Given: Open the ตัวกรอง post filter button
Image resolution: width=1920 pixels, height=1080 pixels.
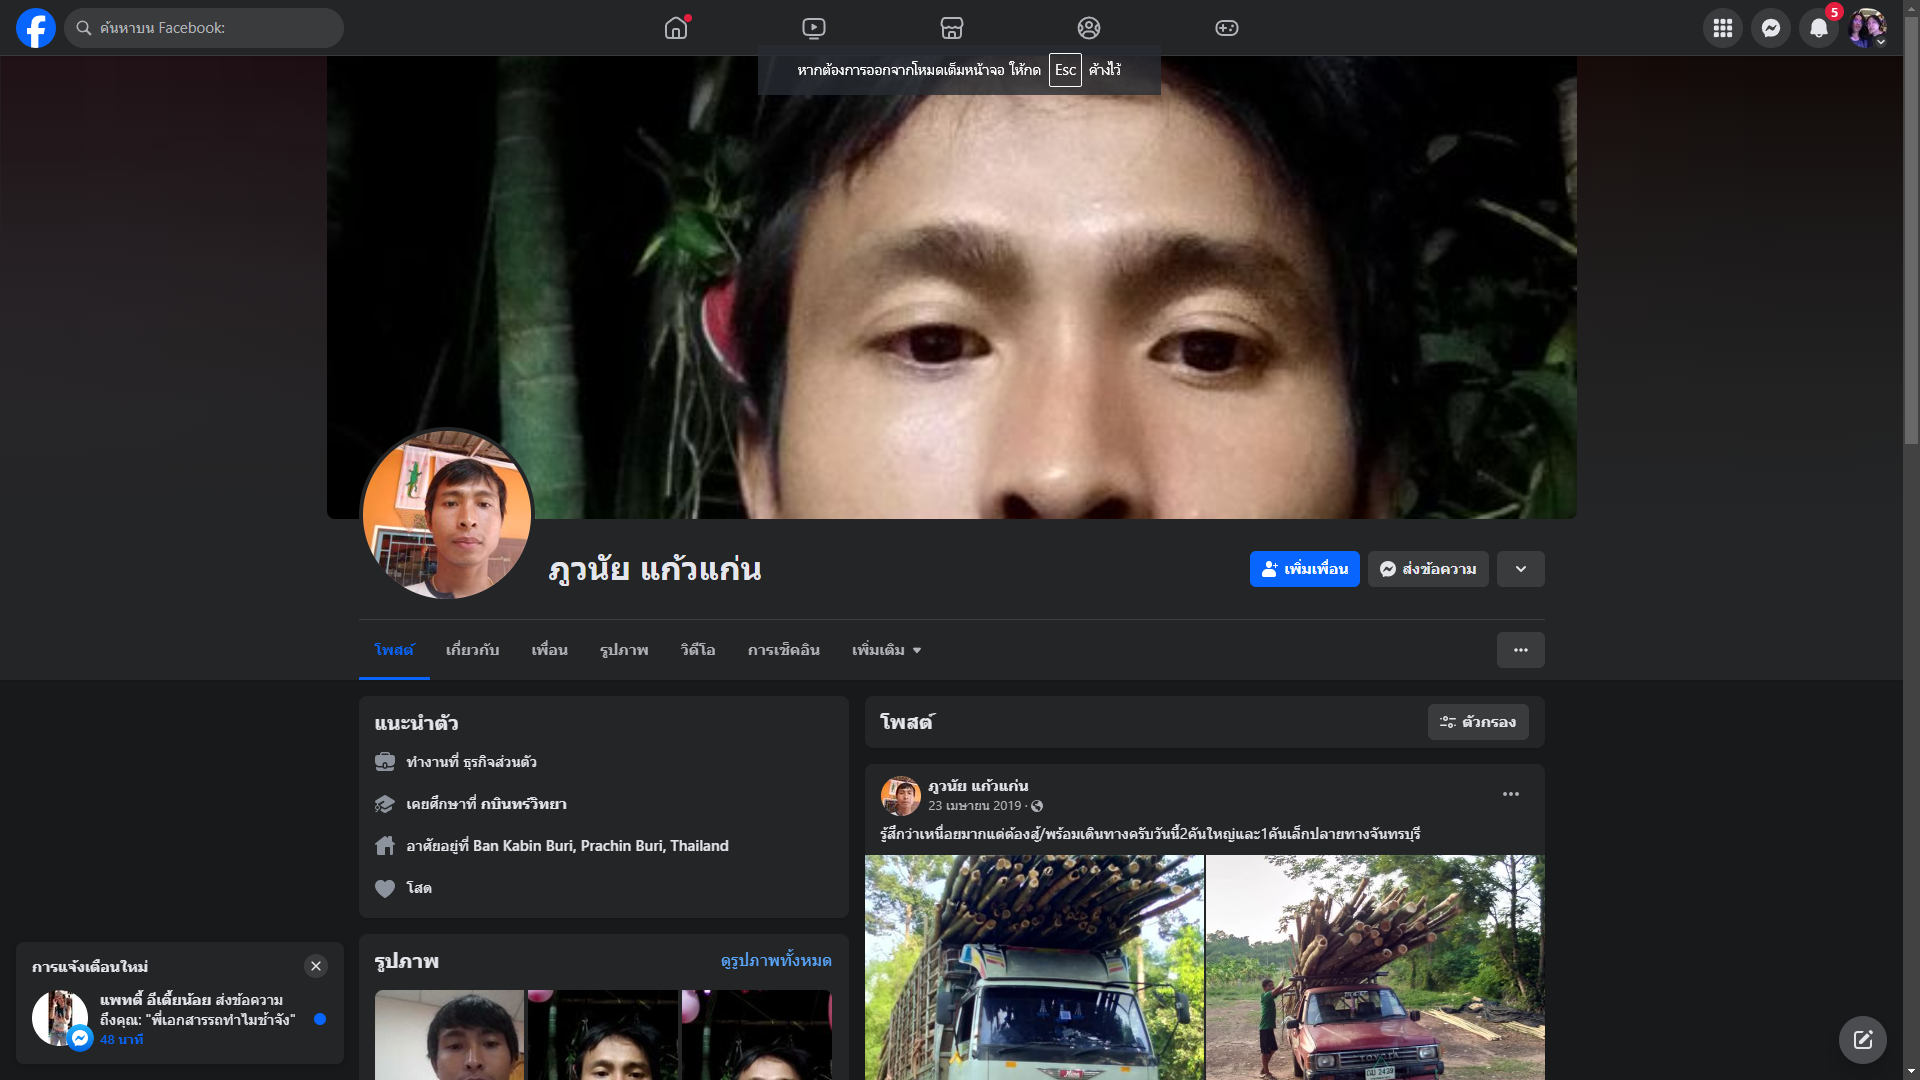Looking at the screenshot, I should (1477, 722).
